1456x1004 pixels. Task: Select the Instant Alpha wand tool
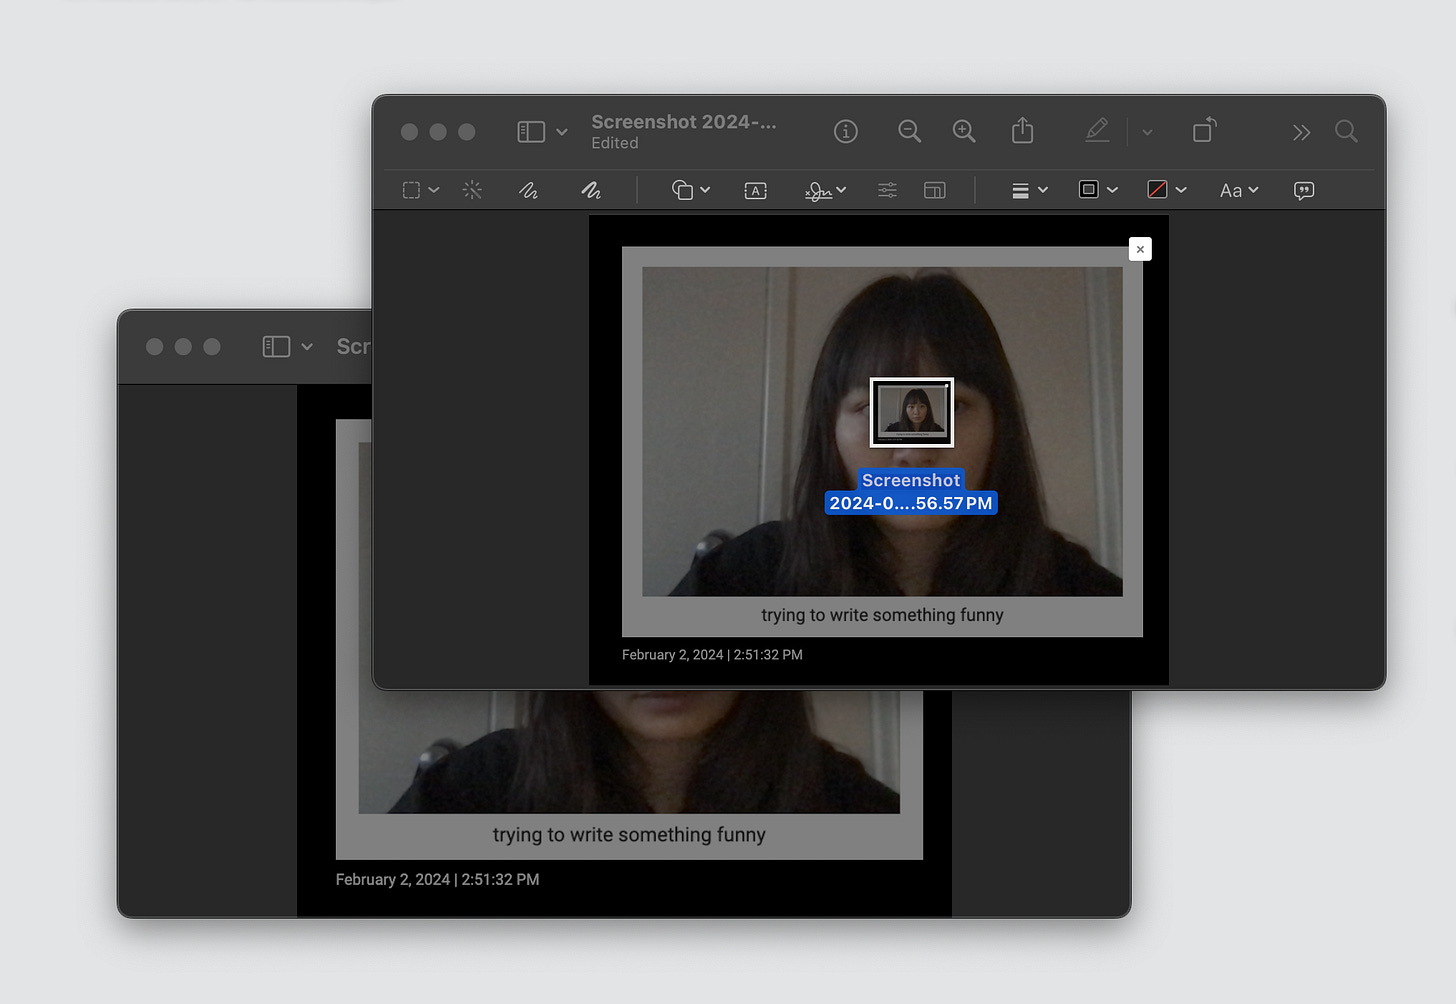[x=472, y=190]
